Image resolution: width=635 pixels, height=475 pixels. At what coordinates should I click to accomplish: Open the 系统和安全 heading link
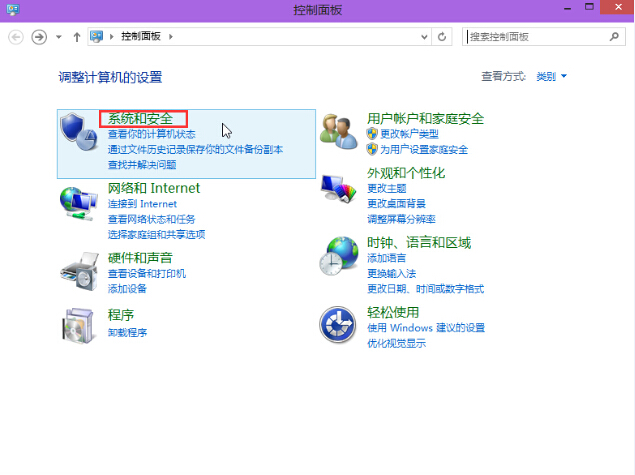click(x=141, y=119)
